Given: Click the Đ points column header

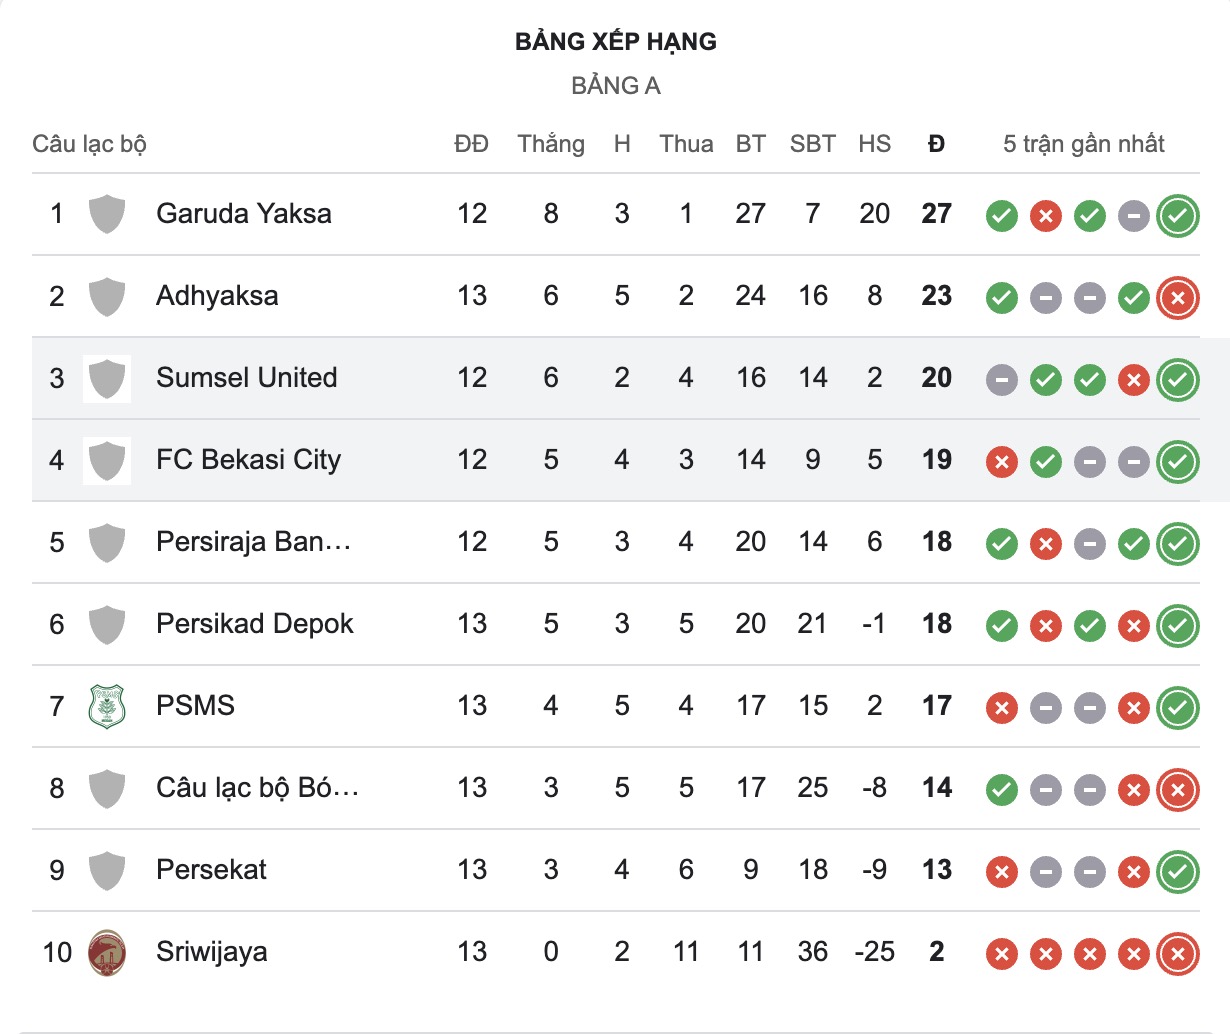Looking at the screenshot, I should point(936,143).
